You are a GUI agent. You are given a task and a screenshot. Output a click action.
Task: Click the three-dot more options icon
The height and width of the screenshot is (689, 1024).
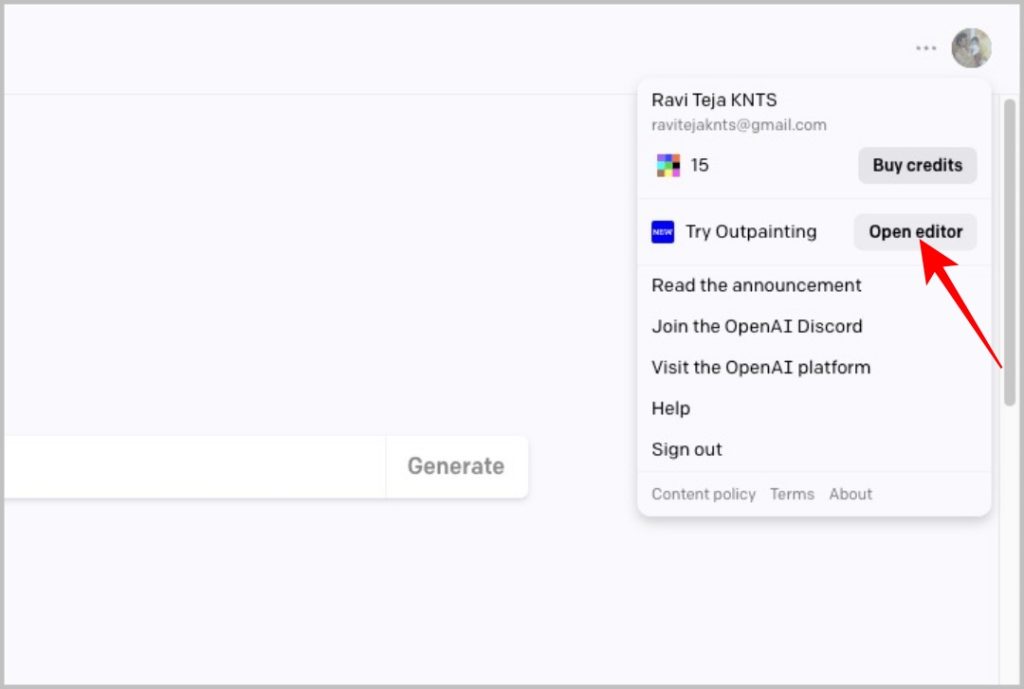tap(925, 48)
